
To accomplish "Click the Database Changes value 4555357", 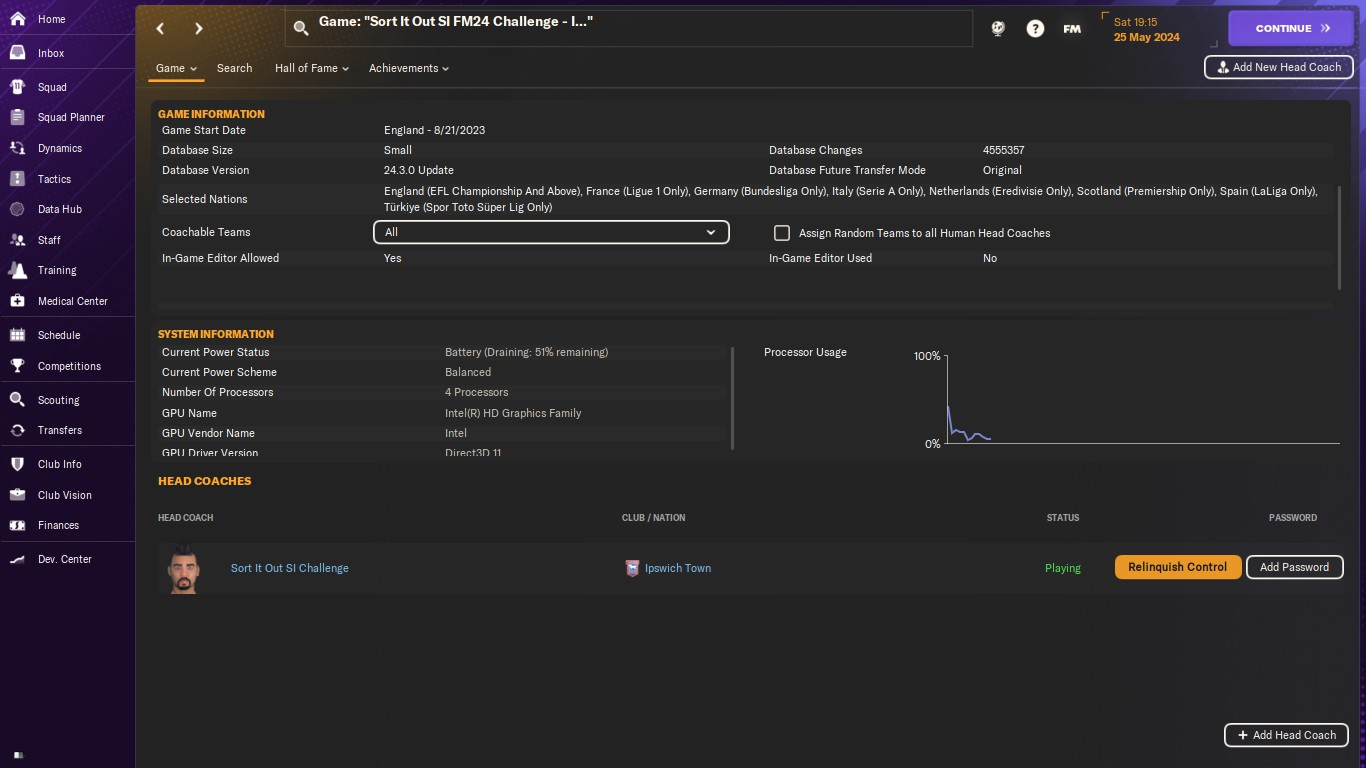I will coord(1004,150).
